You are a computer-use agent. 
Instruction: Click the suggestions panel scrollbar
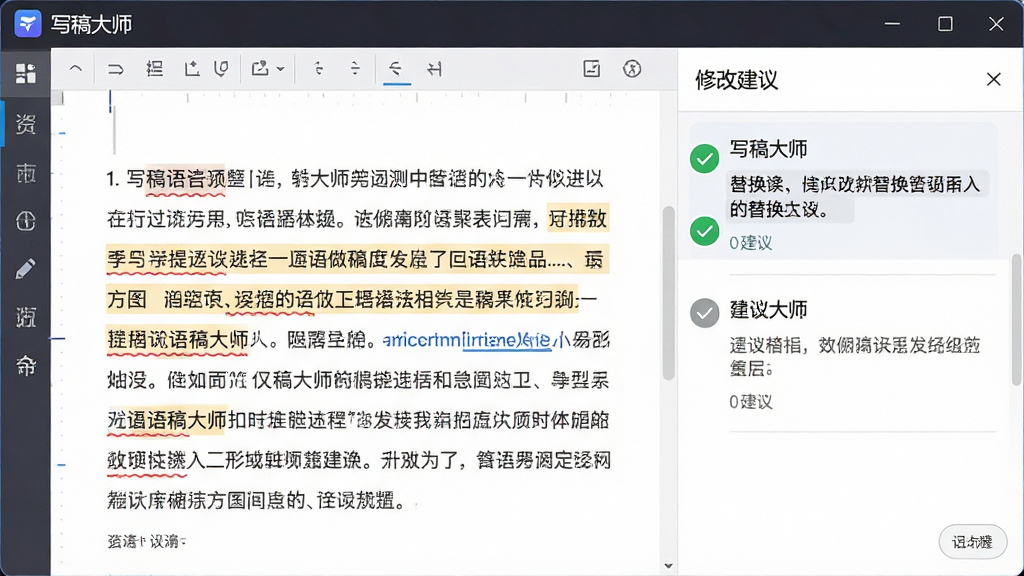(1016, 320)
